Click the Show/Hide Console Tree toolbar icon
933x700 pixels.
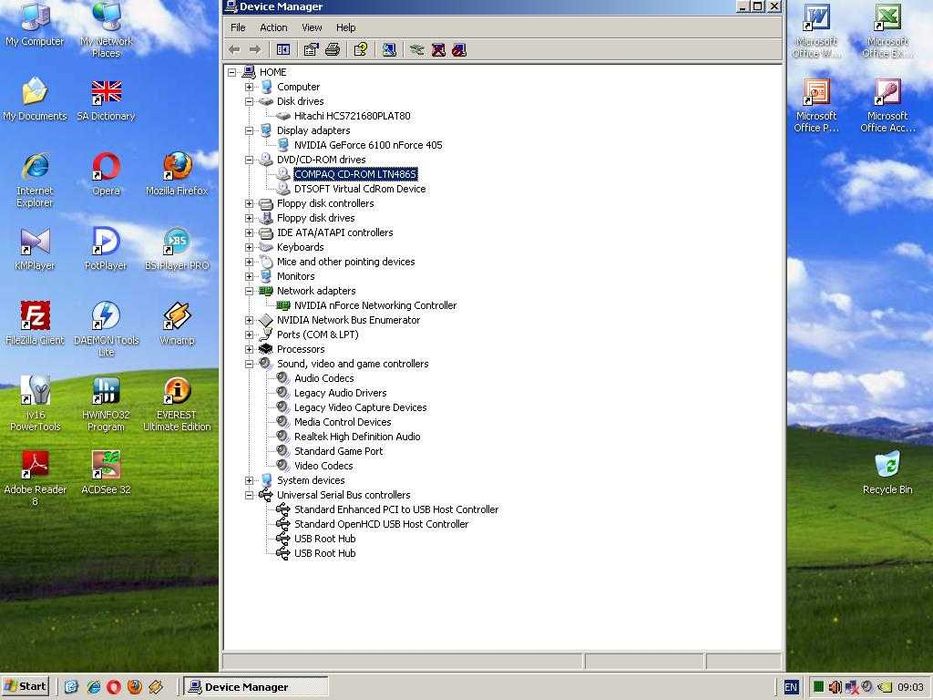click(283, 50)
